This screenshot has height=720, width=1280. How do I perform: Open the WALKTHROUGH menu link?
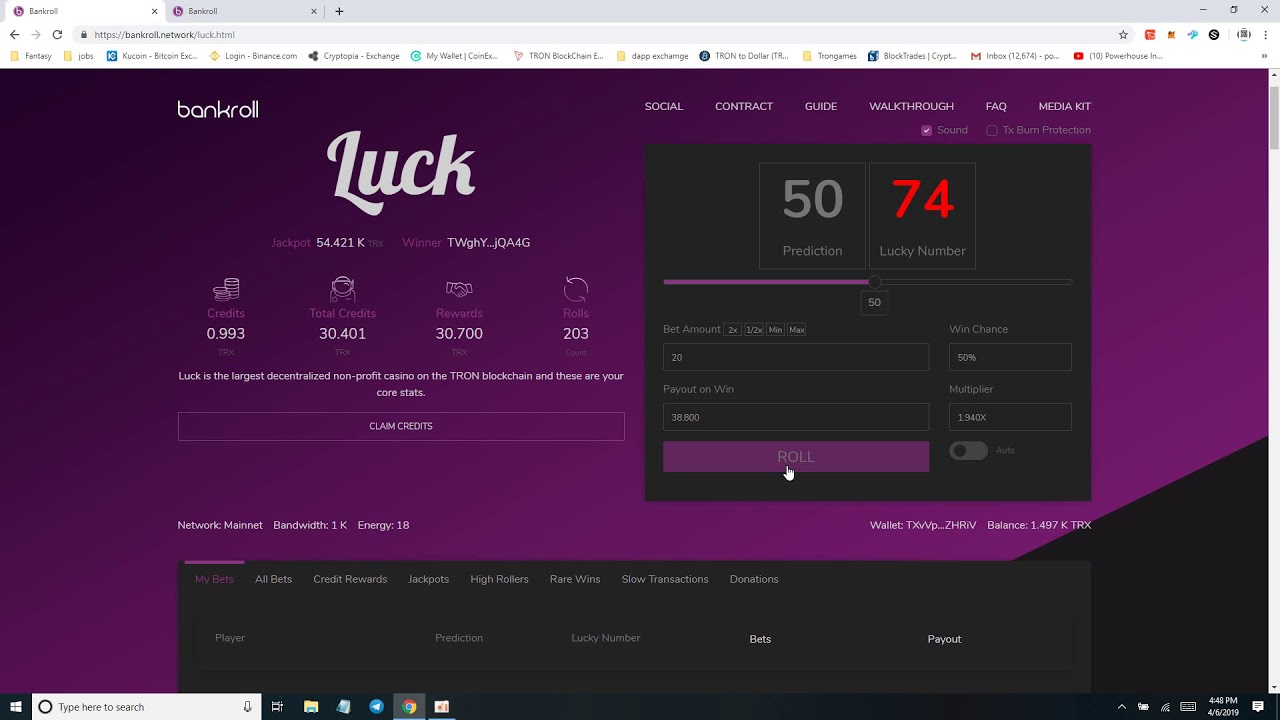[911, 106]
